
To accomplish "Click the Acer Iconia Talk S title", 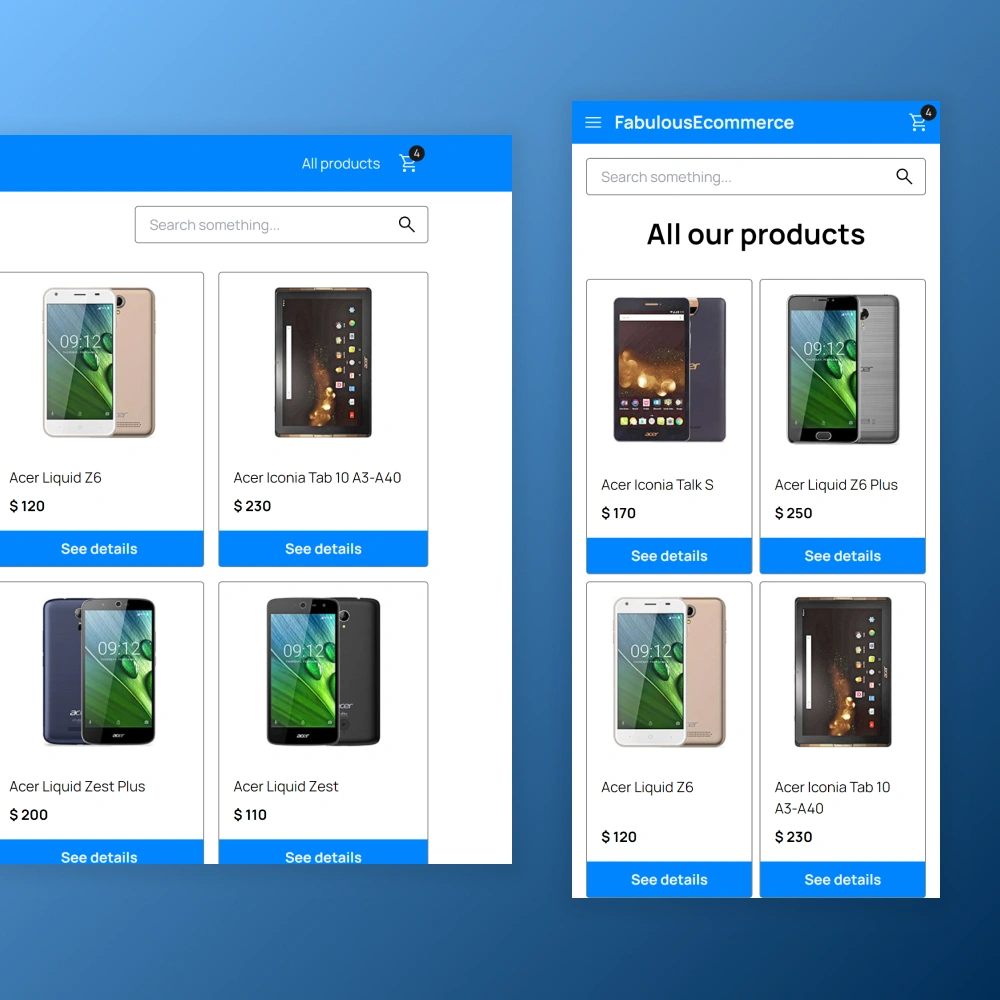I will (x=657, y=485).
